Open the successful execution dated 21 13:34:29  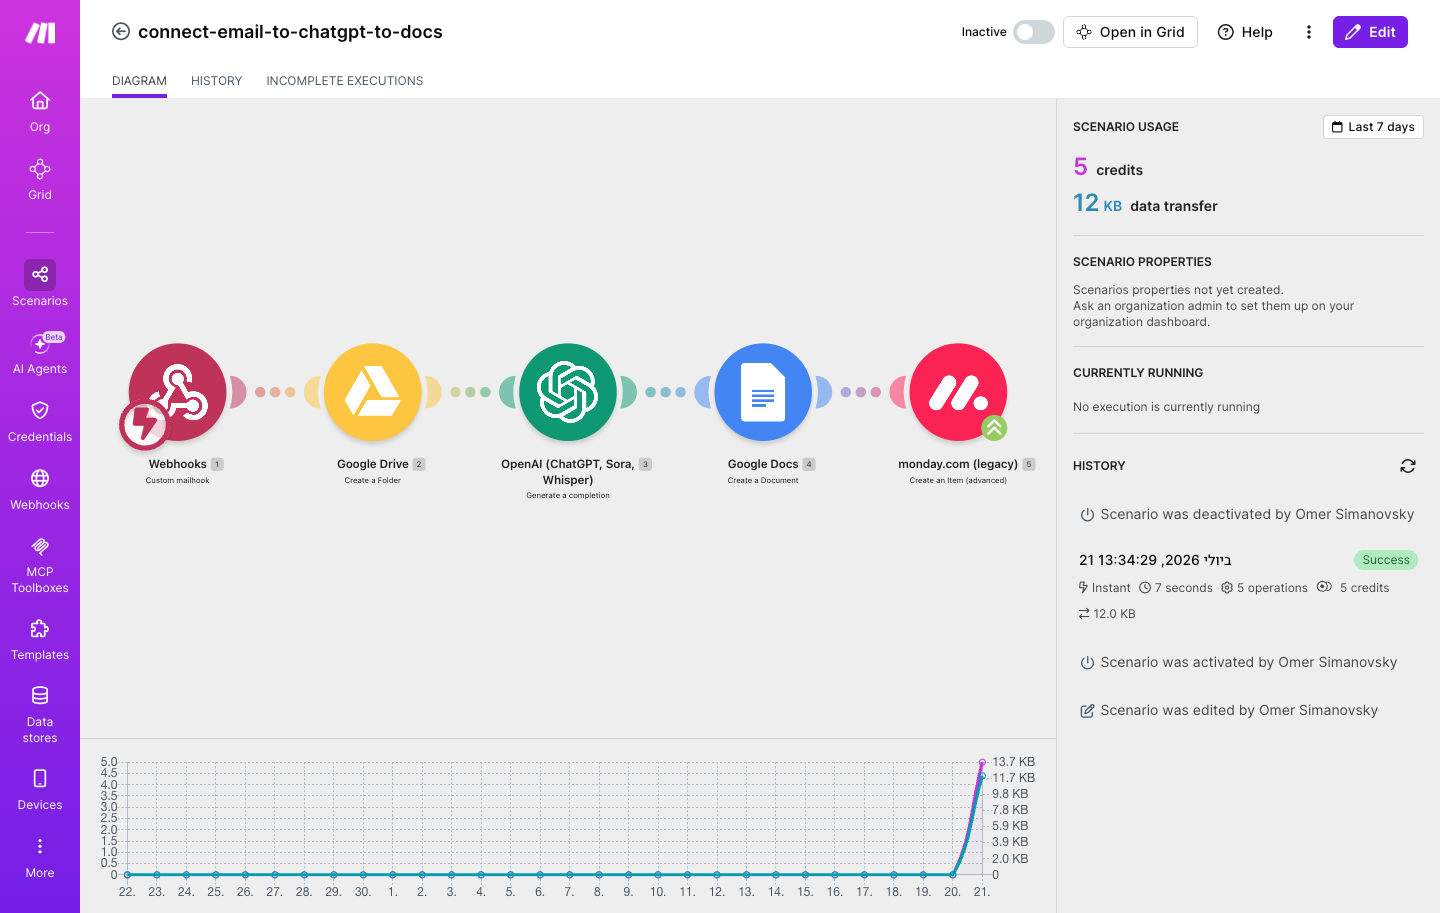point(1155,560)
